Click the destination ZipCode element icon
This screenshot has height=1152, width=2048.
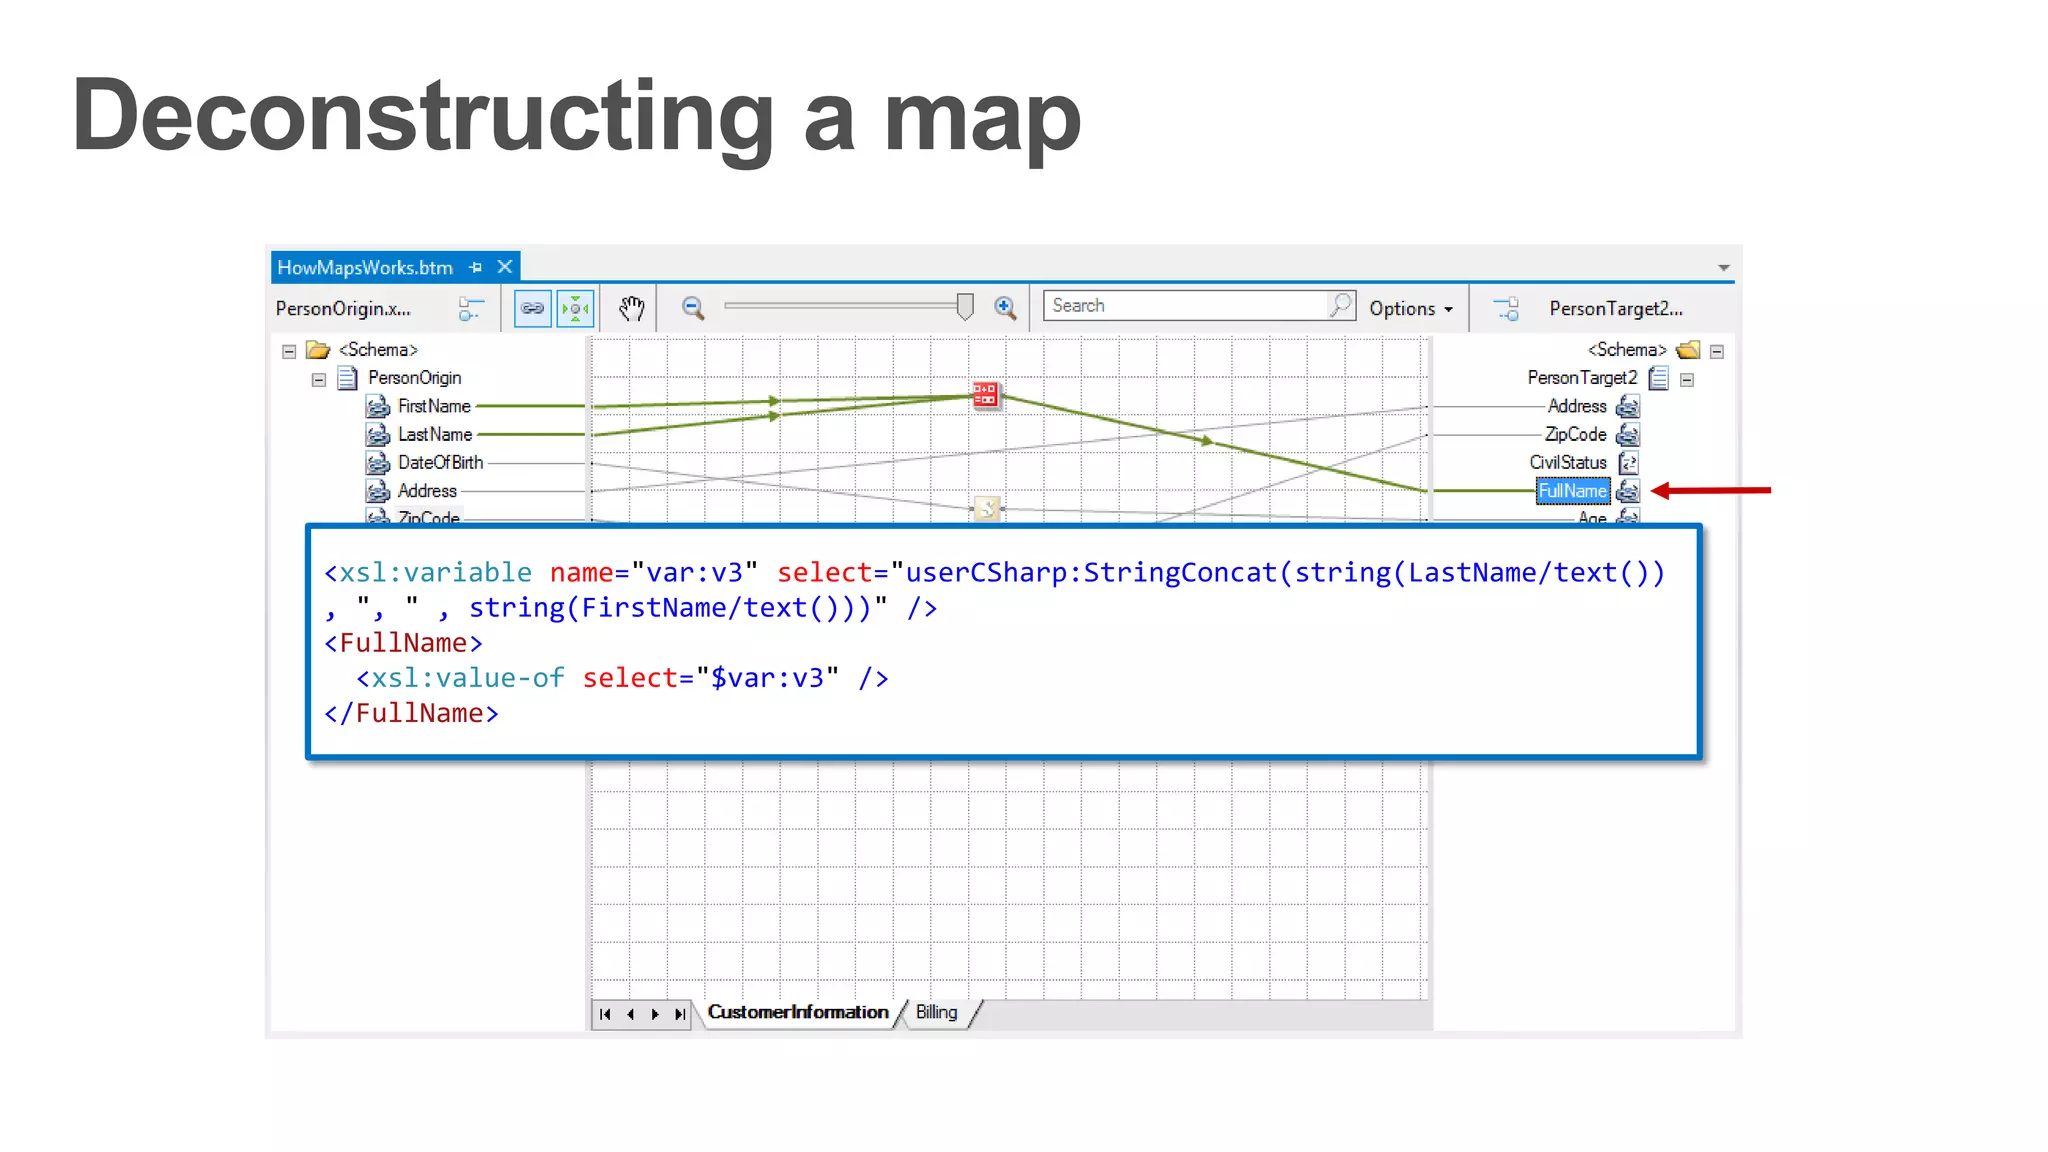click(1628, 434)
